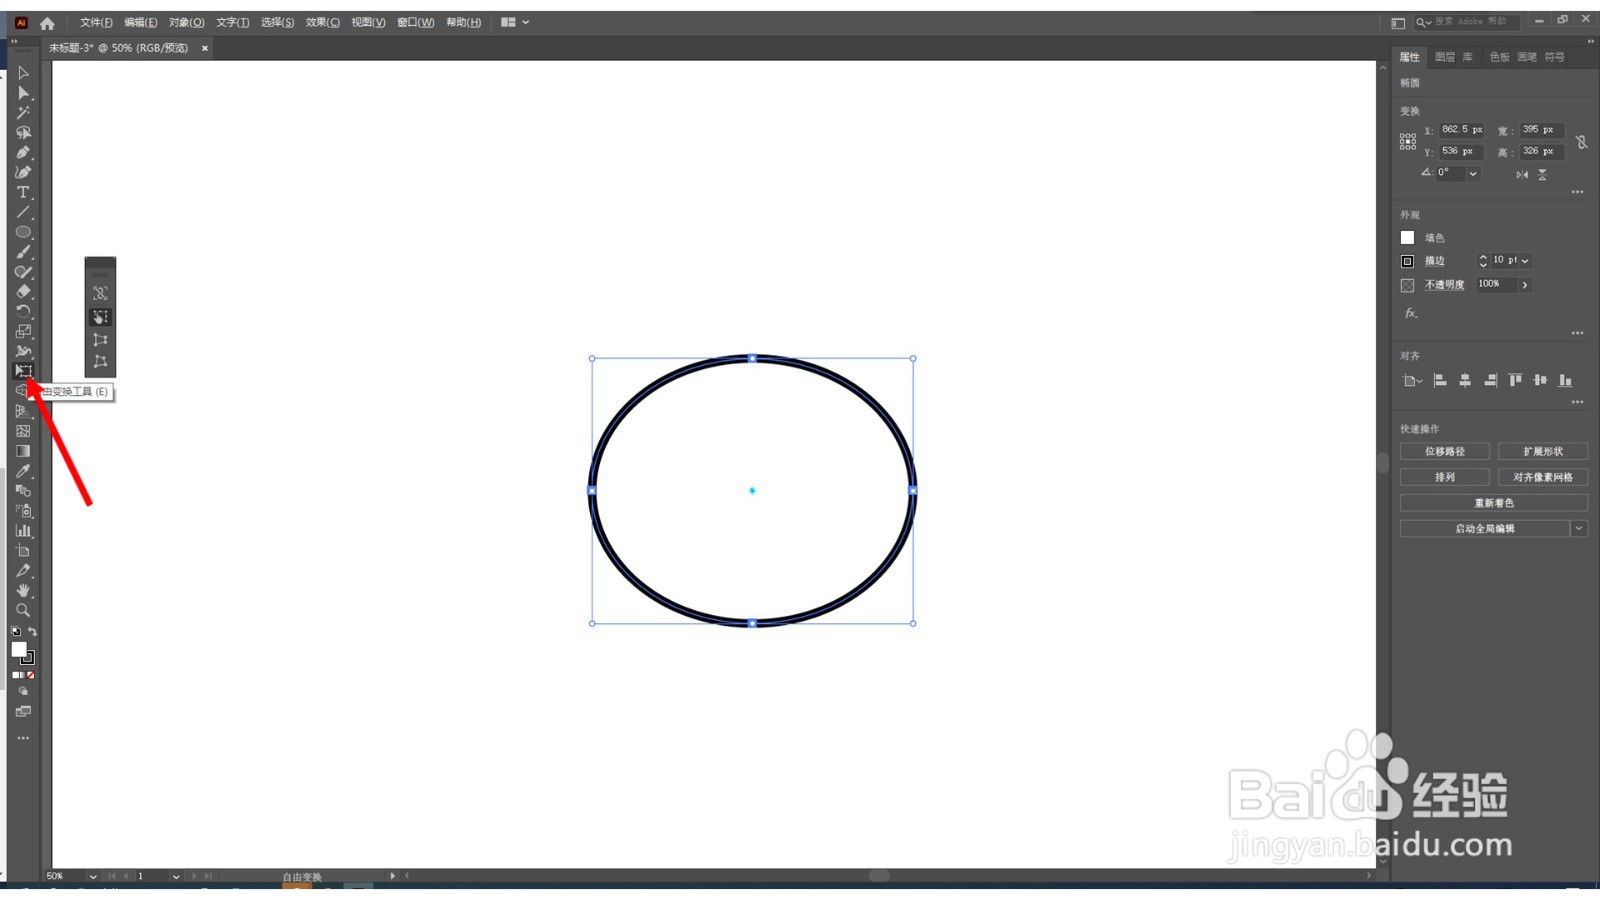Select the Type tool
Viewport: 1600px width, 900px height.
[23, 192]
